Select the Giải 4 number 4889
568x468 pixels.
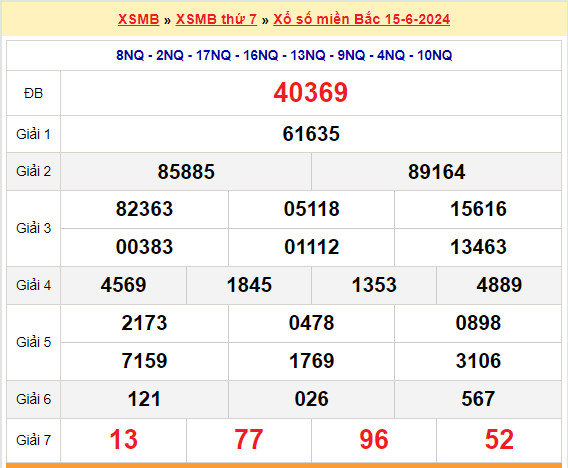click(499, 285)
